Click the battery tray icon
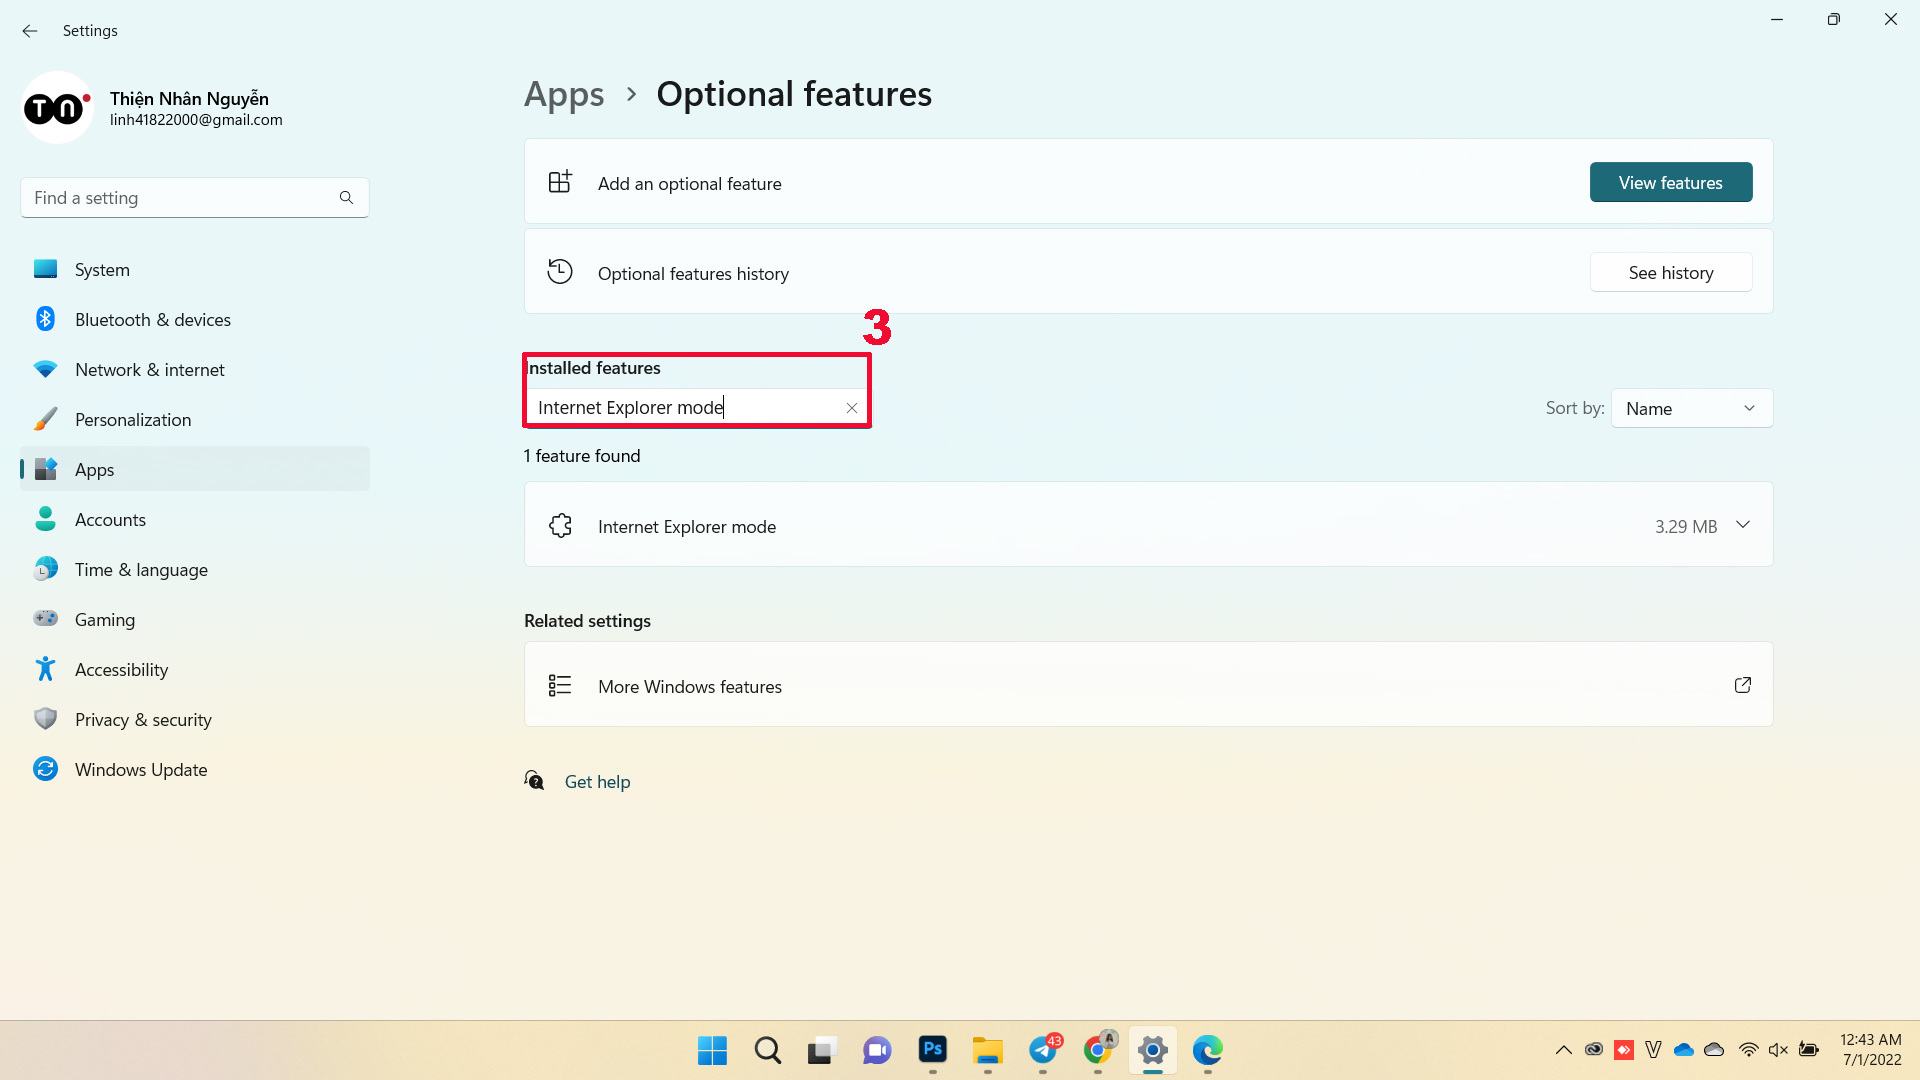 tap(1808, 1050)
